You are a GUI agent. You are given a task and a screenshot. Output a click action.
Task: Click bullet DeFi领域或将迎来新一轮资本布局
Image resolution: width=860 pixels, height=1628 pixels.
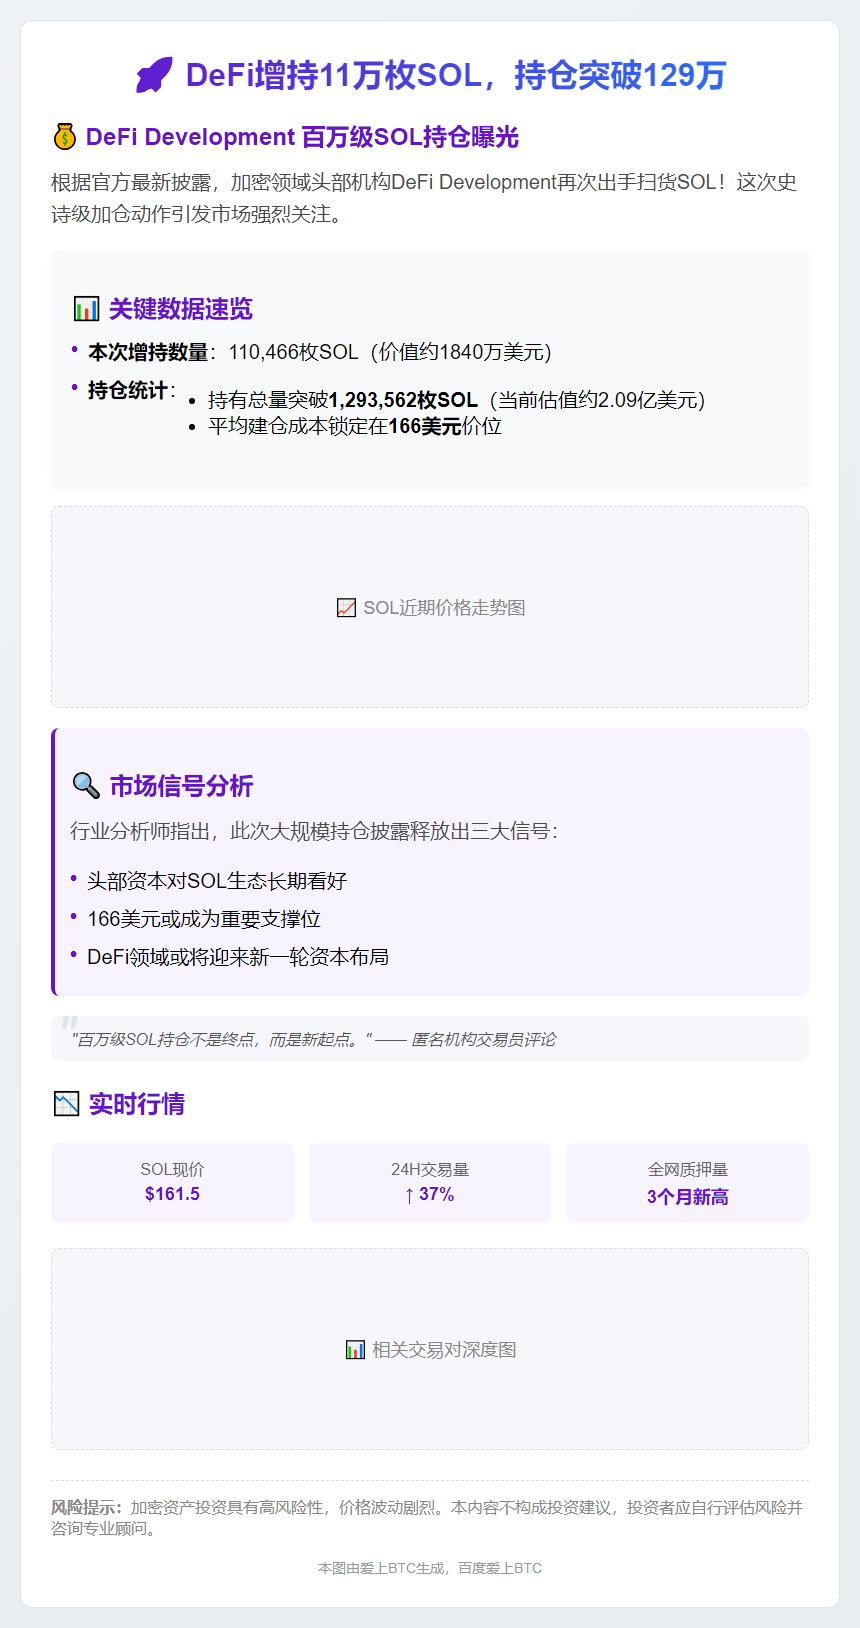coord(238,957)
